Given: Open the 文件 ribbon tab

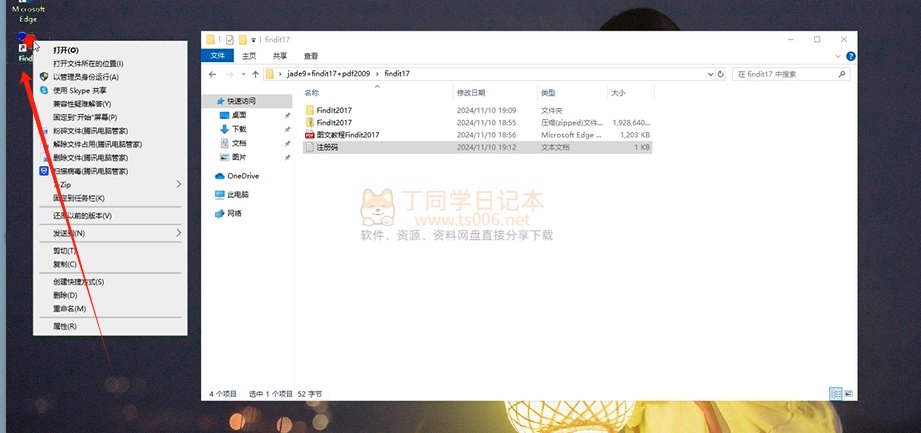Looking at the screenshot, I should [217, 56].
